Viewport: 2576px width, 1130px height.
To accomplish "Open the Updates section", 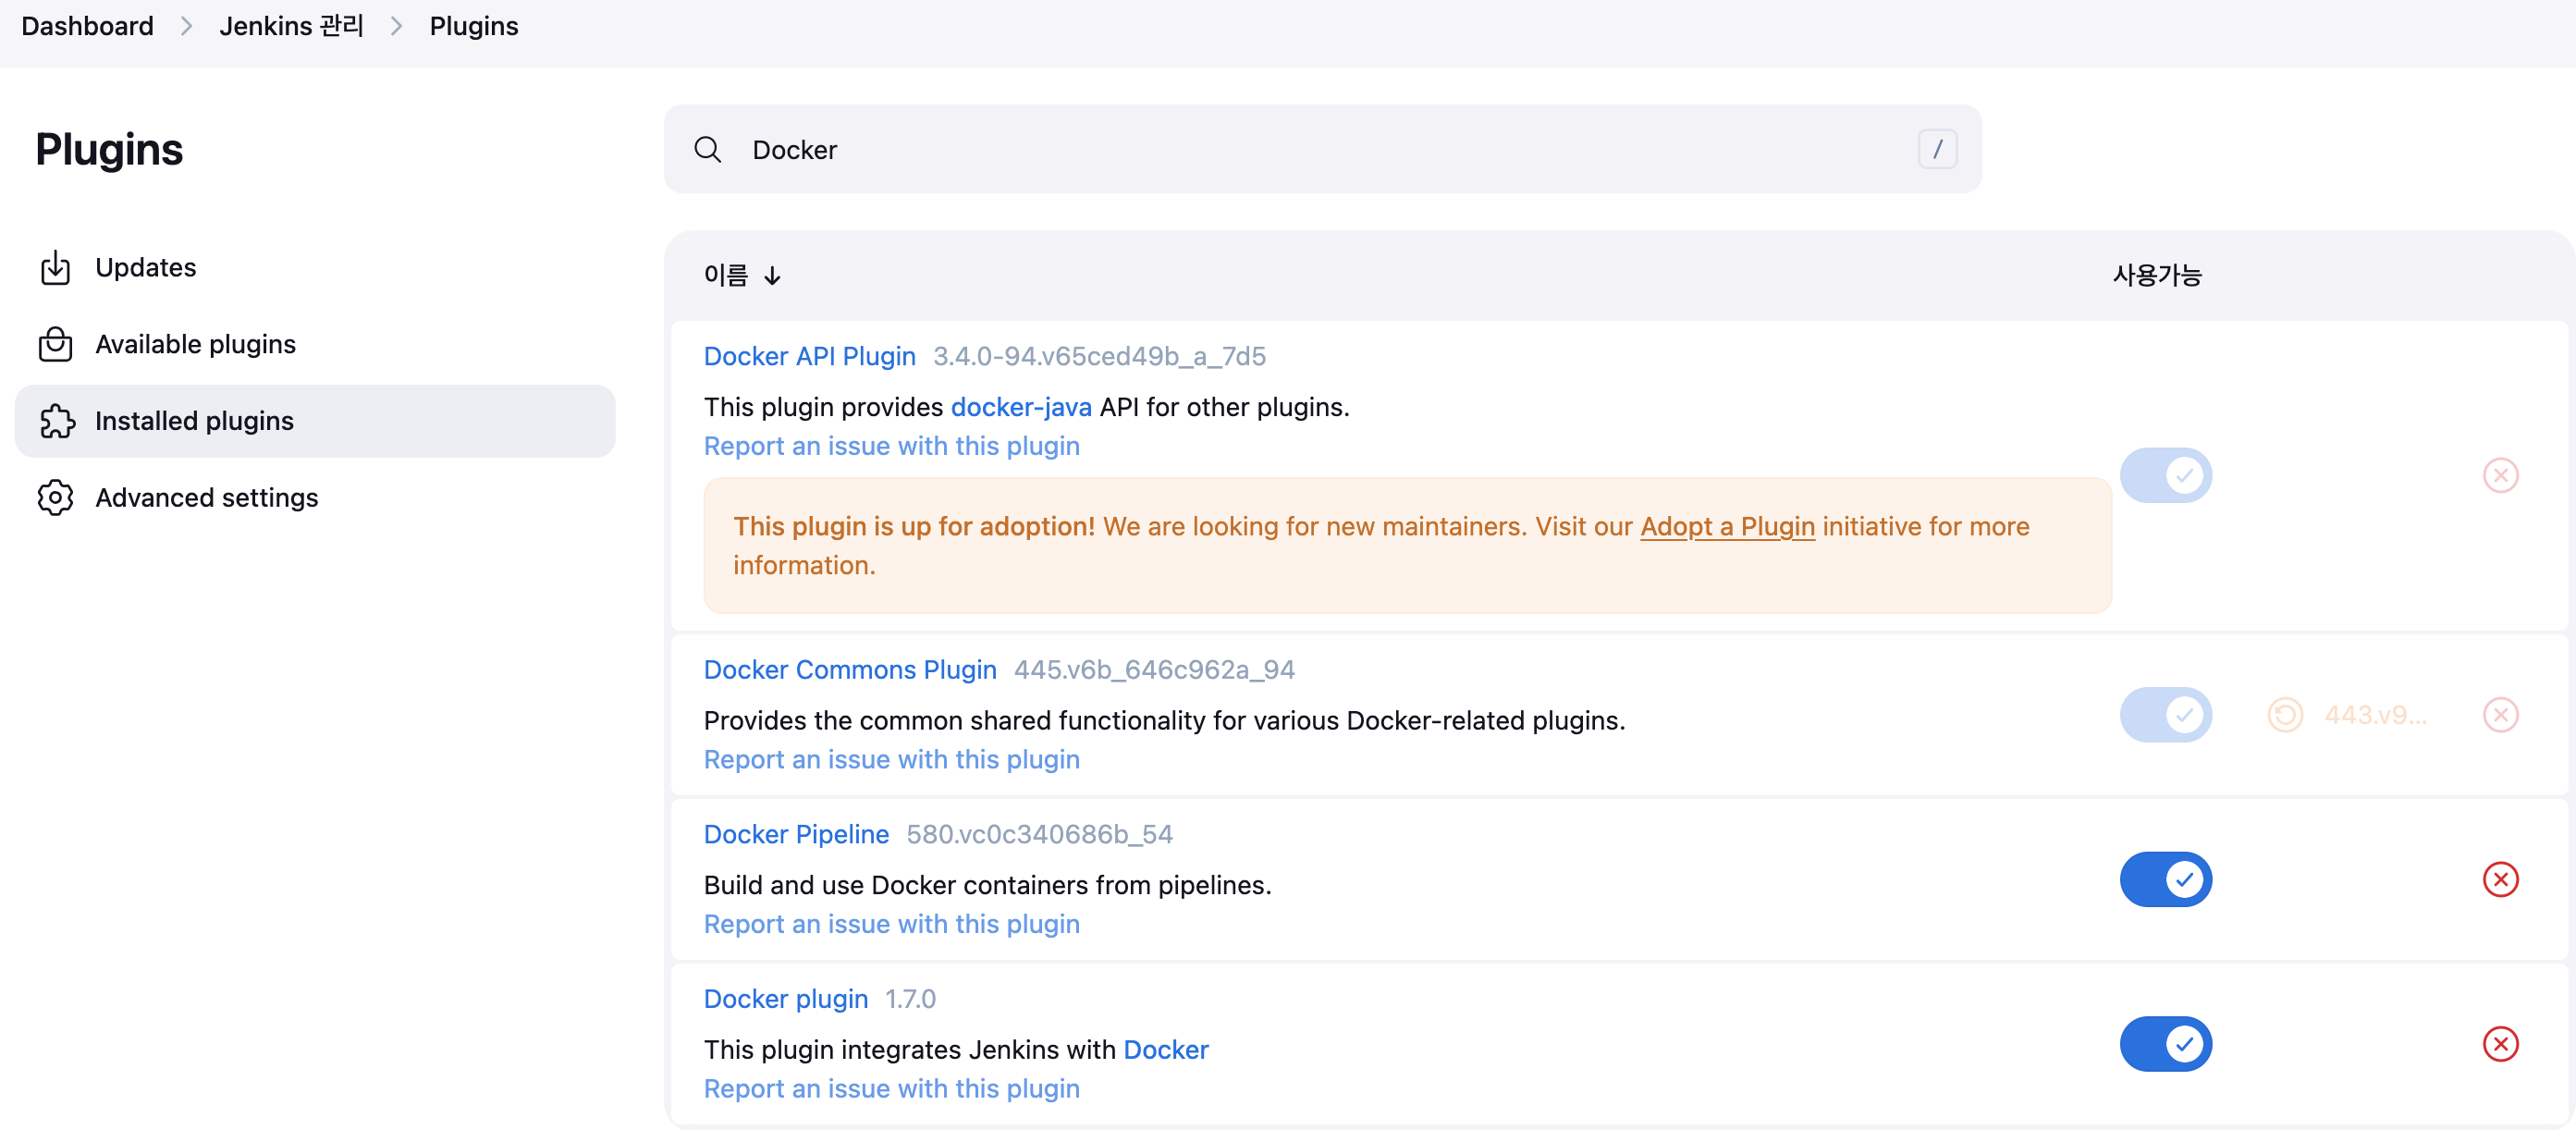I will pyautogui.click(x=315, y=268).
